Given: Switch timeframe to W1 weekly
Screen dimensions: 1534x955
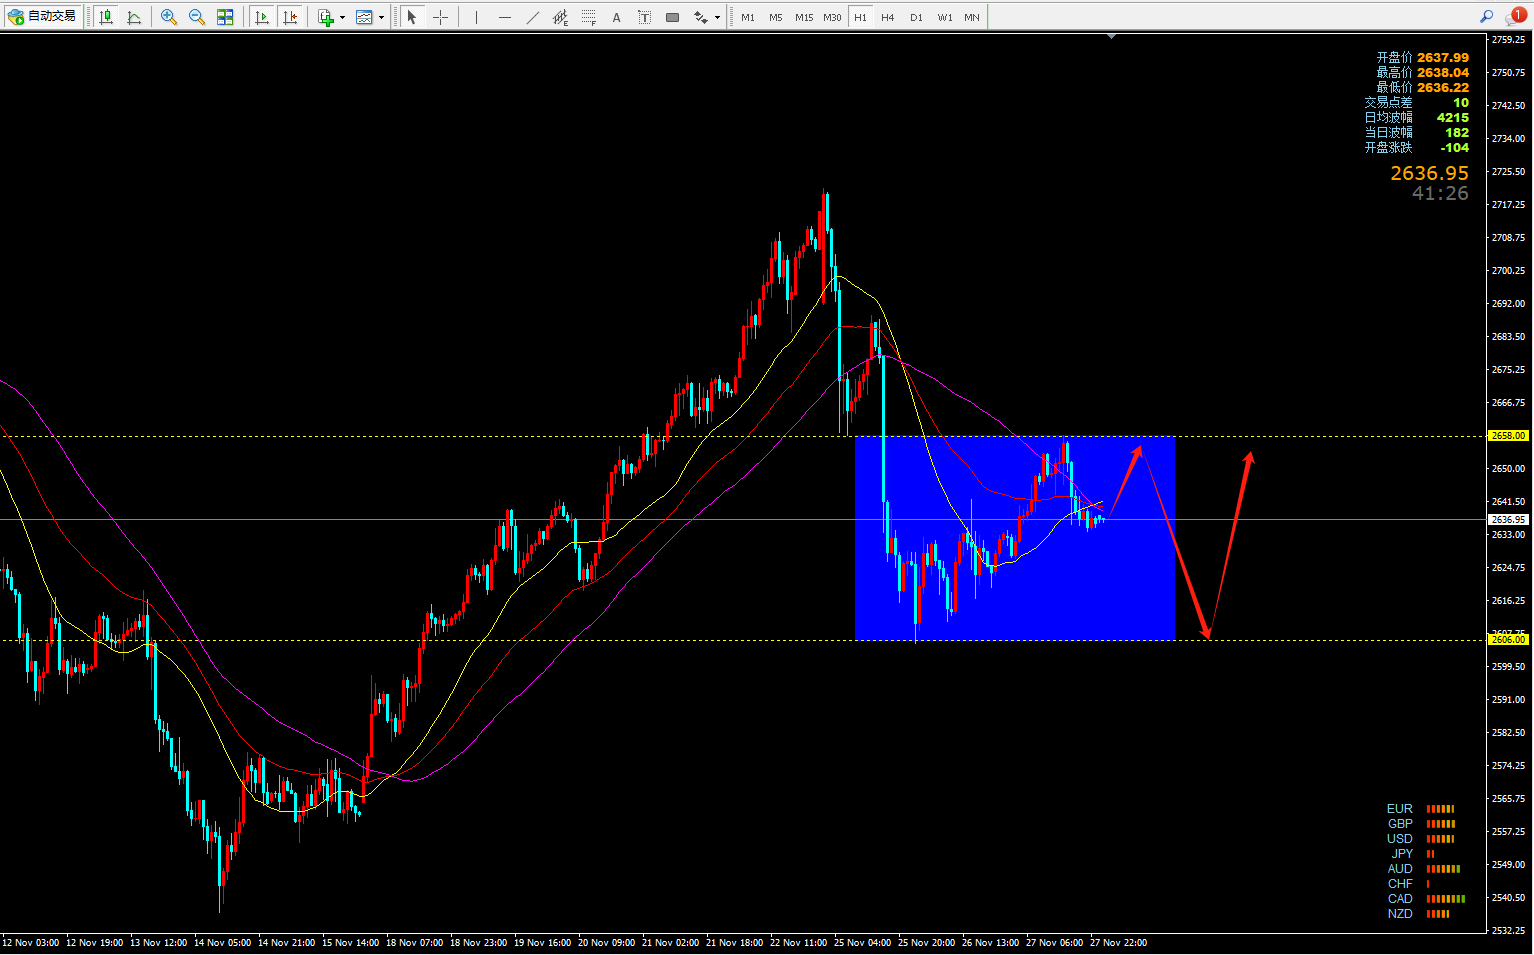Looking at the screenshot, I should pyautogui.click(x=944, y=17).
